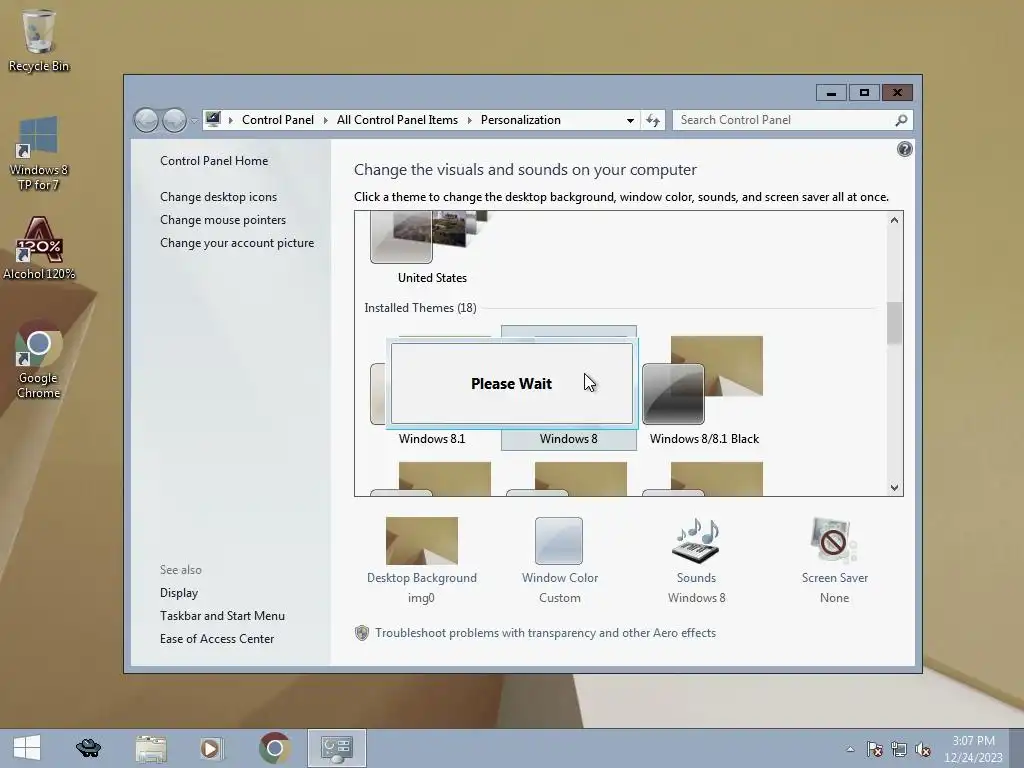Select the Personalization breadcrumb
Screen dimensions: 1024x768
[x=520, y=120]
